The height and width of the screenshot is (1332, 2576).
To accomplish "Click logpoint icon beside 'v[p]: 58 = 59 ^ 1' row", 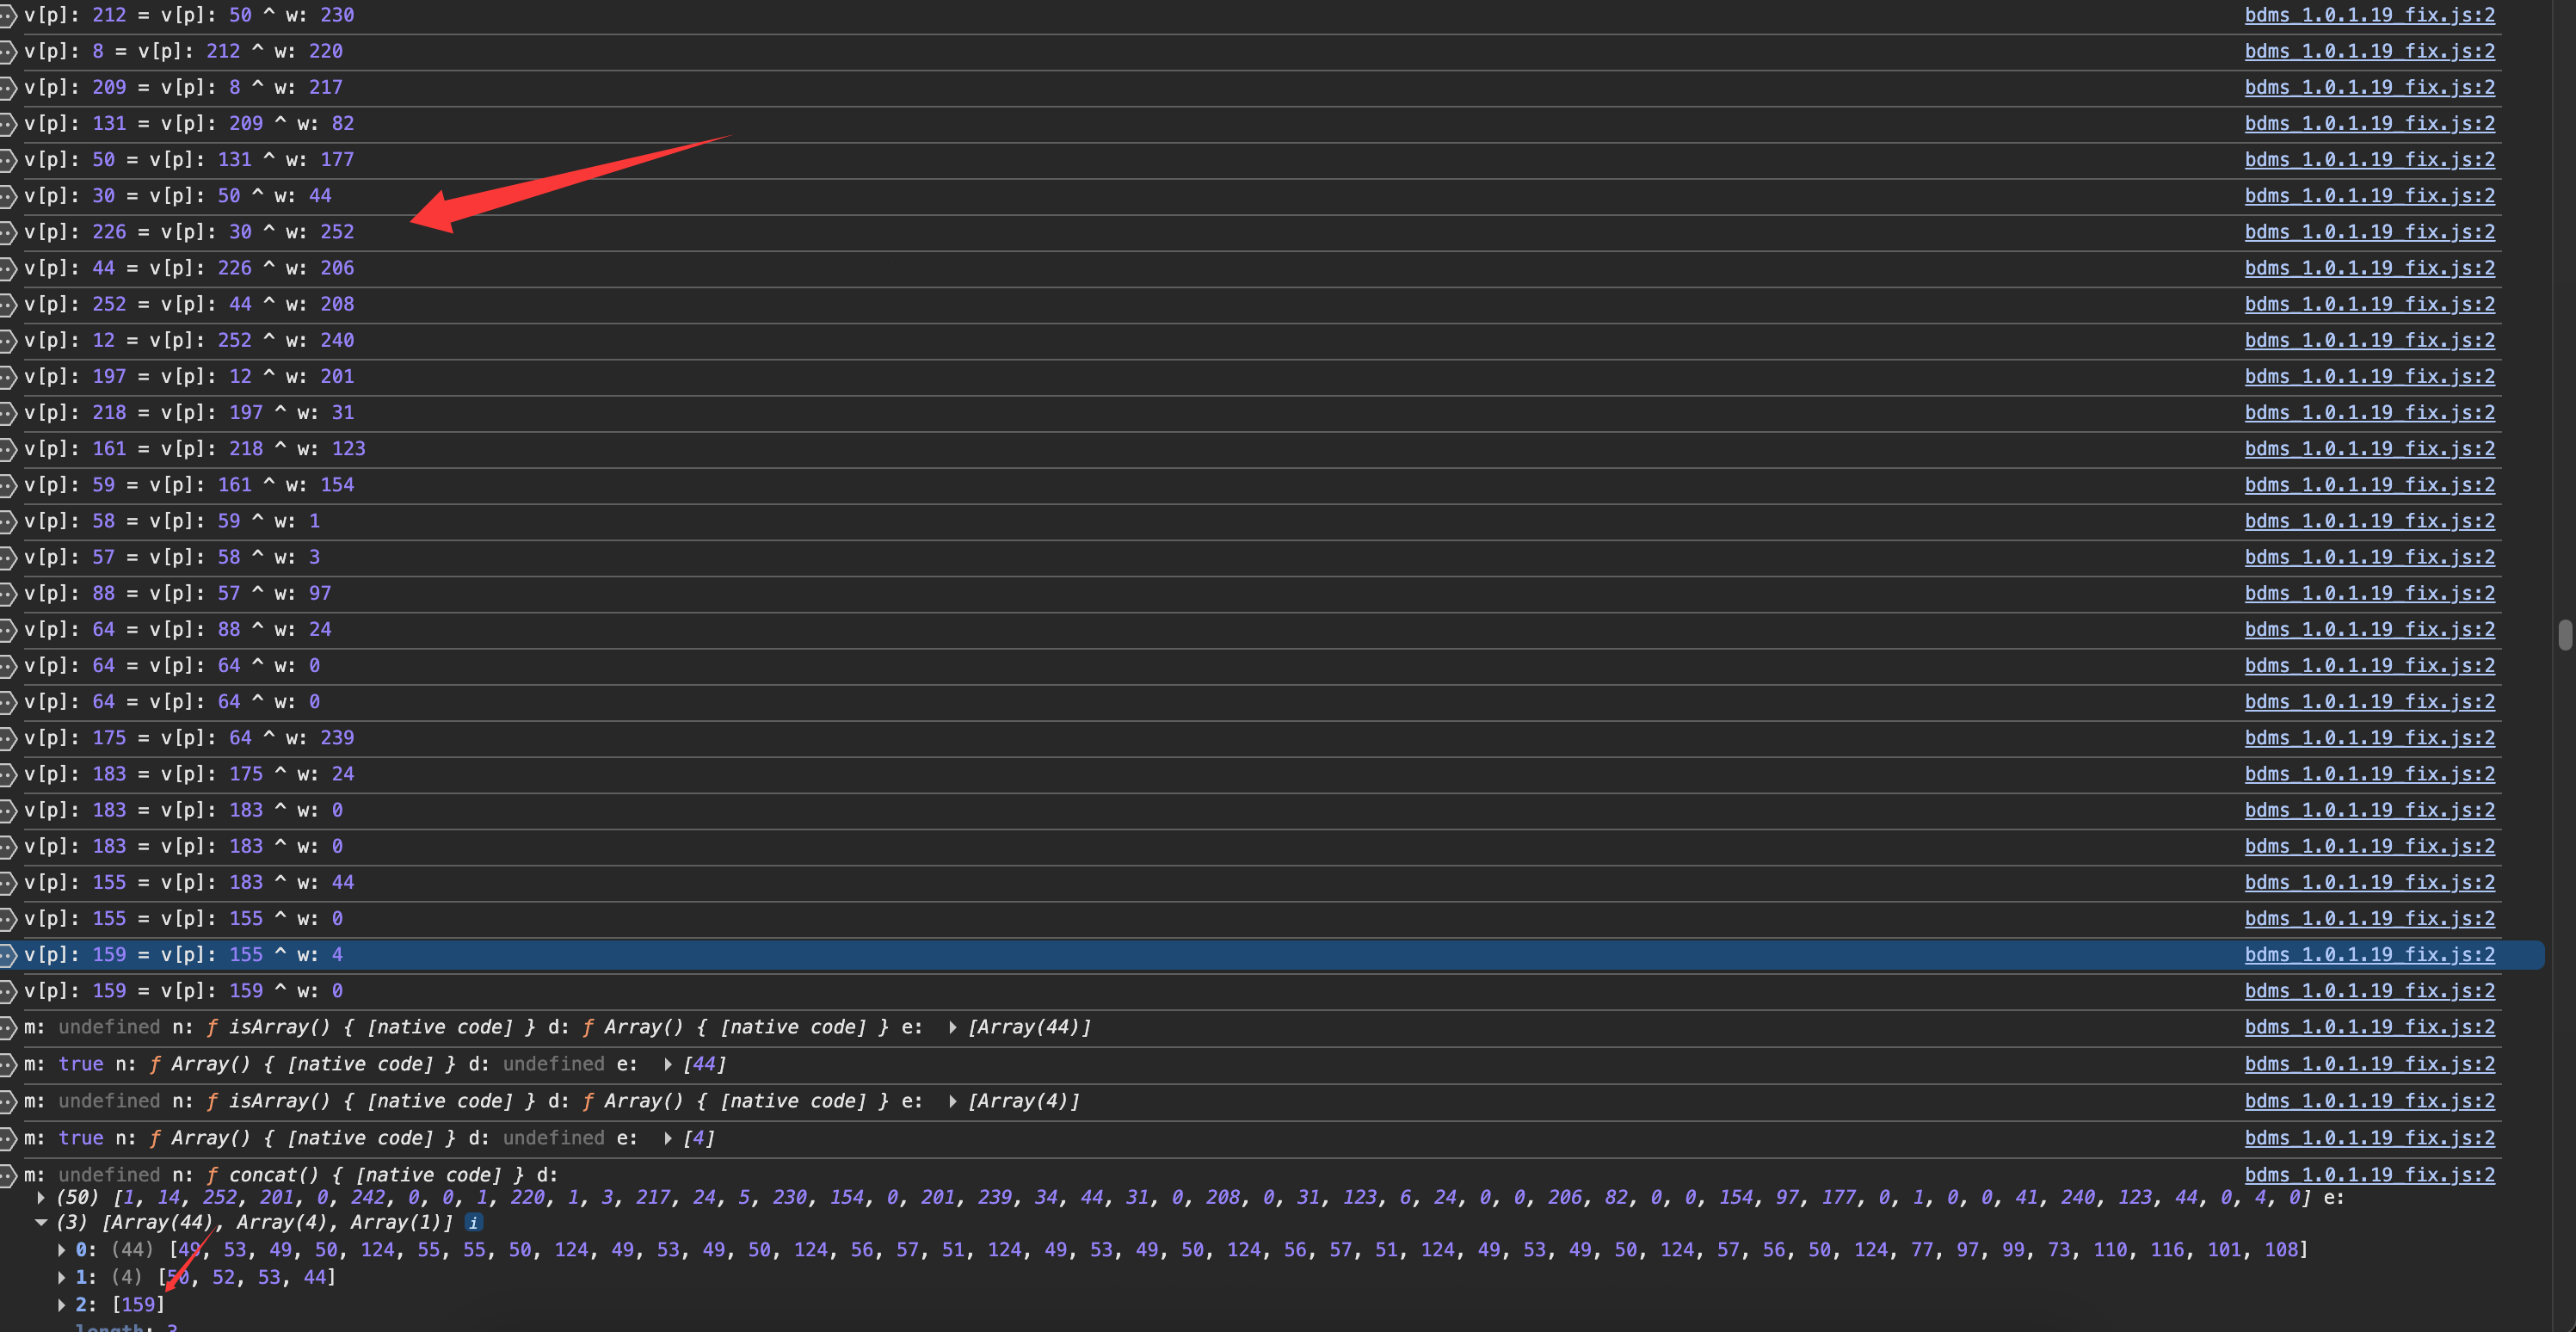I will pyautogui.click(x=8, y=521).
